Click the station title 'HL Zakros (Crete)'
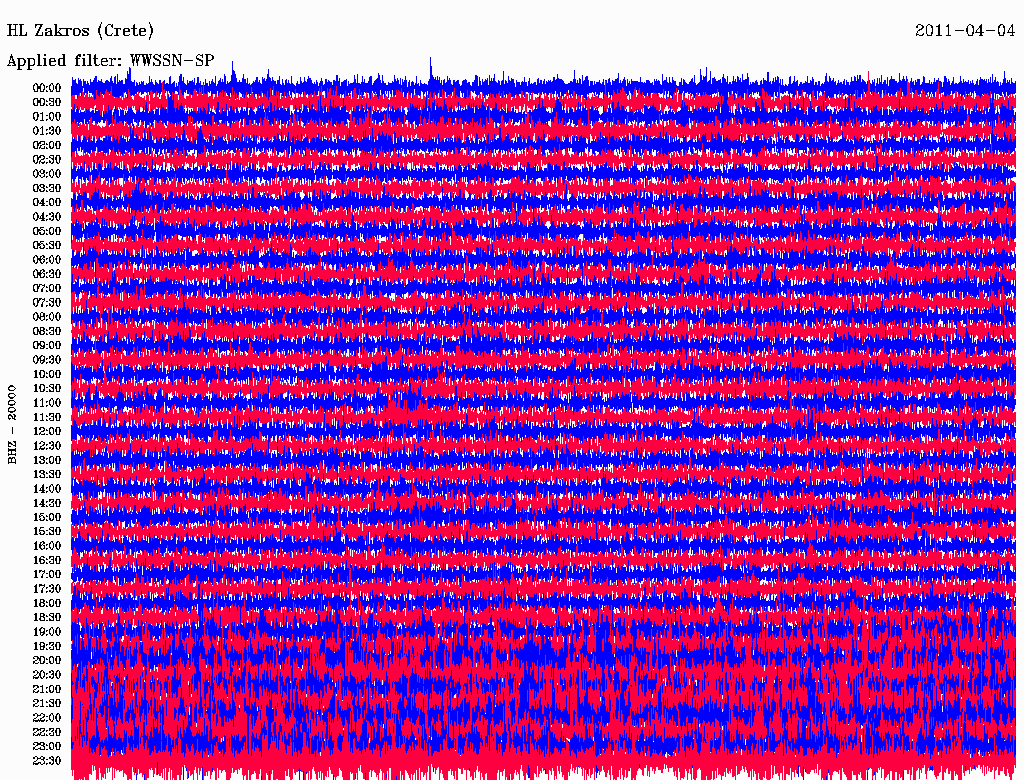 click(x=80, y=31)
